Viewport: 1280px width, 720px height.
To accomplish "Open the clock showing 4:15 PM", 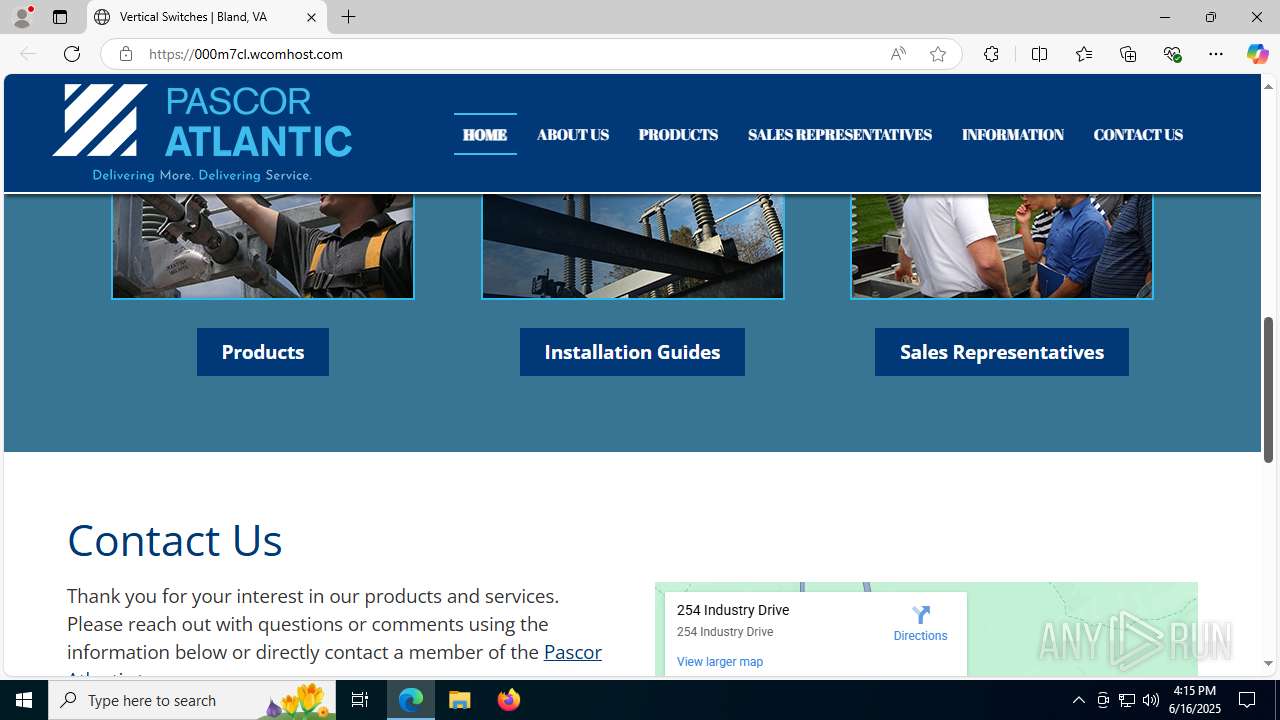I will point(1195,700).
